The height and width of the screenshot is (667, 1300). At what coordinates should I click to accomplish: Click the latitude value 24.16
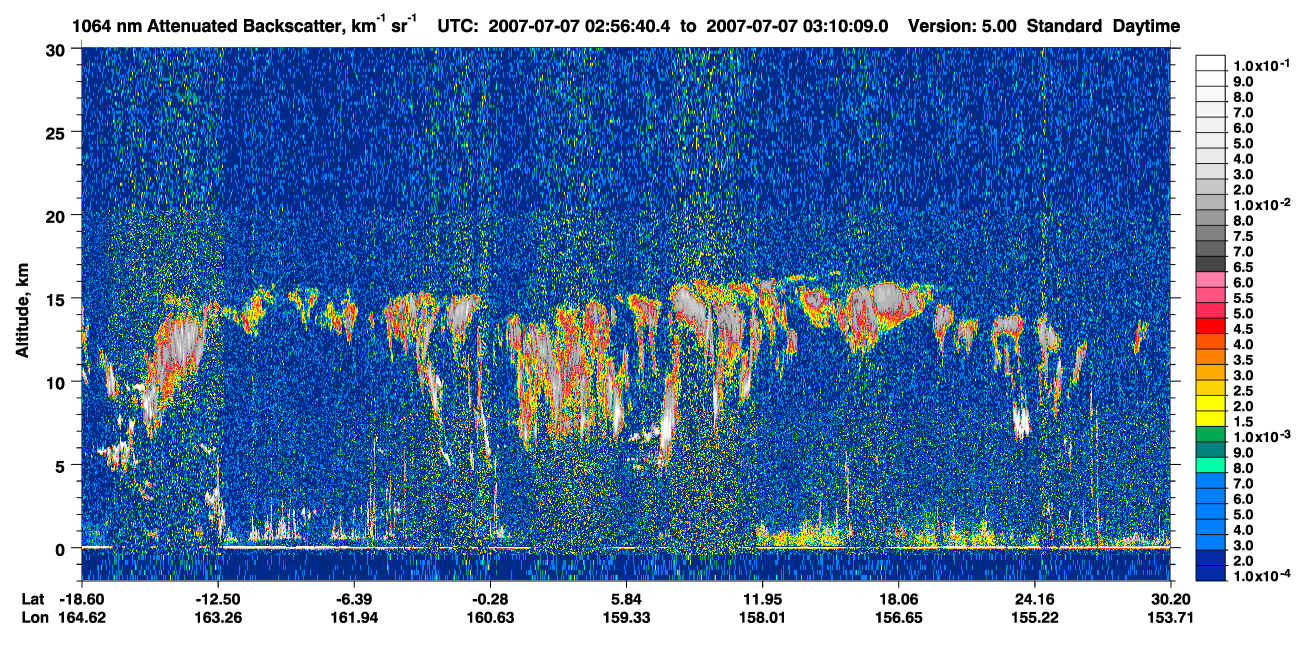[x=1034, y=599]
